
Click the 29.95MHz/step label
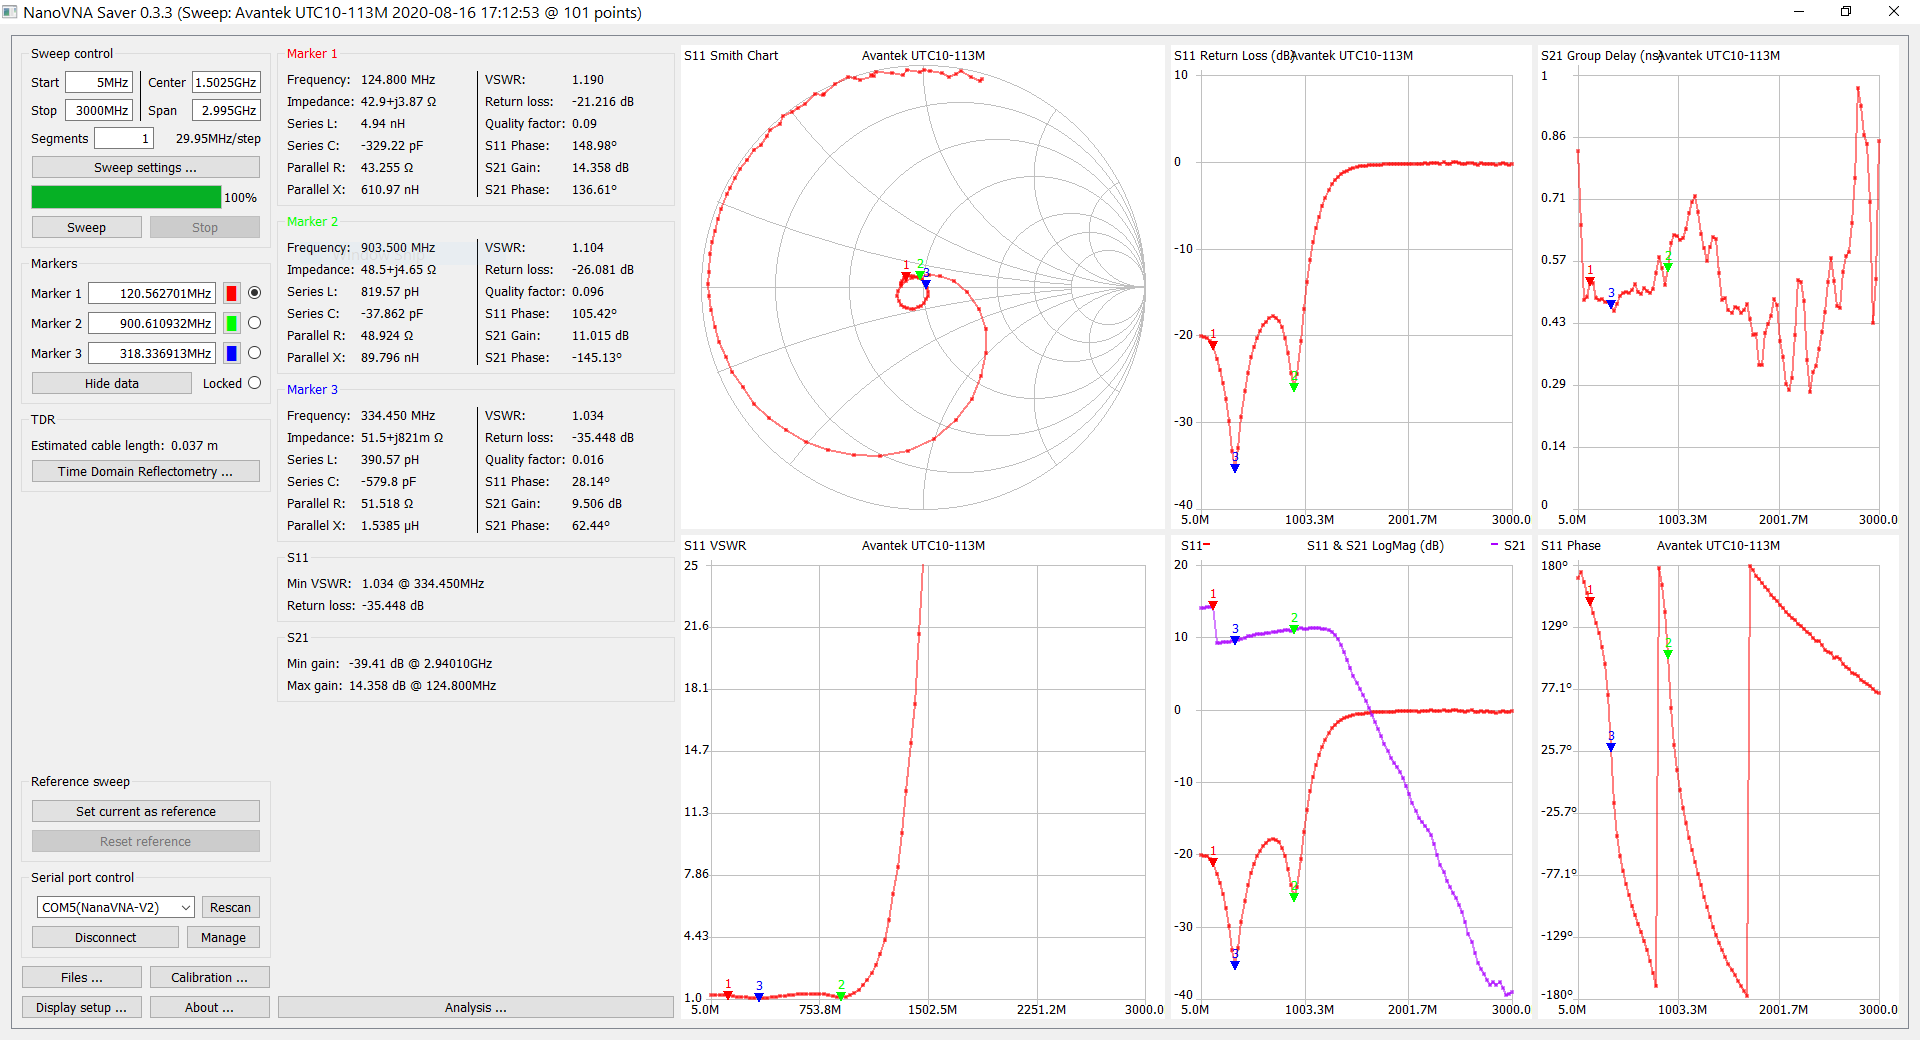218,138
